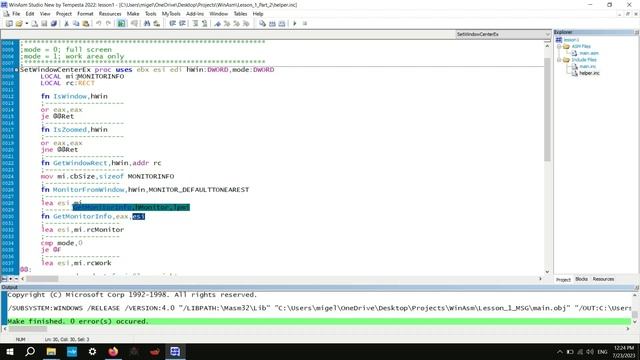Click the code editor horizontal scrollbar thumb

(x=42, y=279)
